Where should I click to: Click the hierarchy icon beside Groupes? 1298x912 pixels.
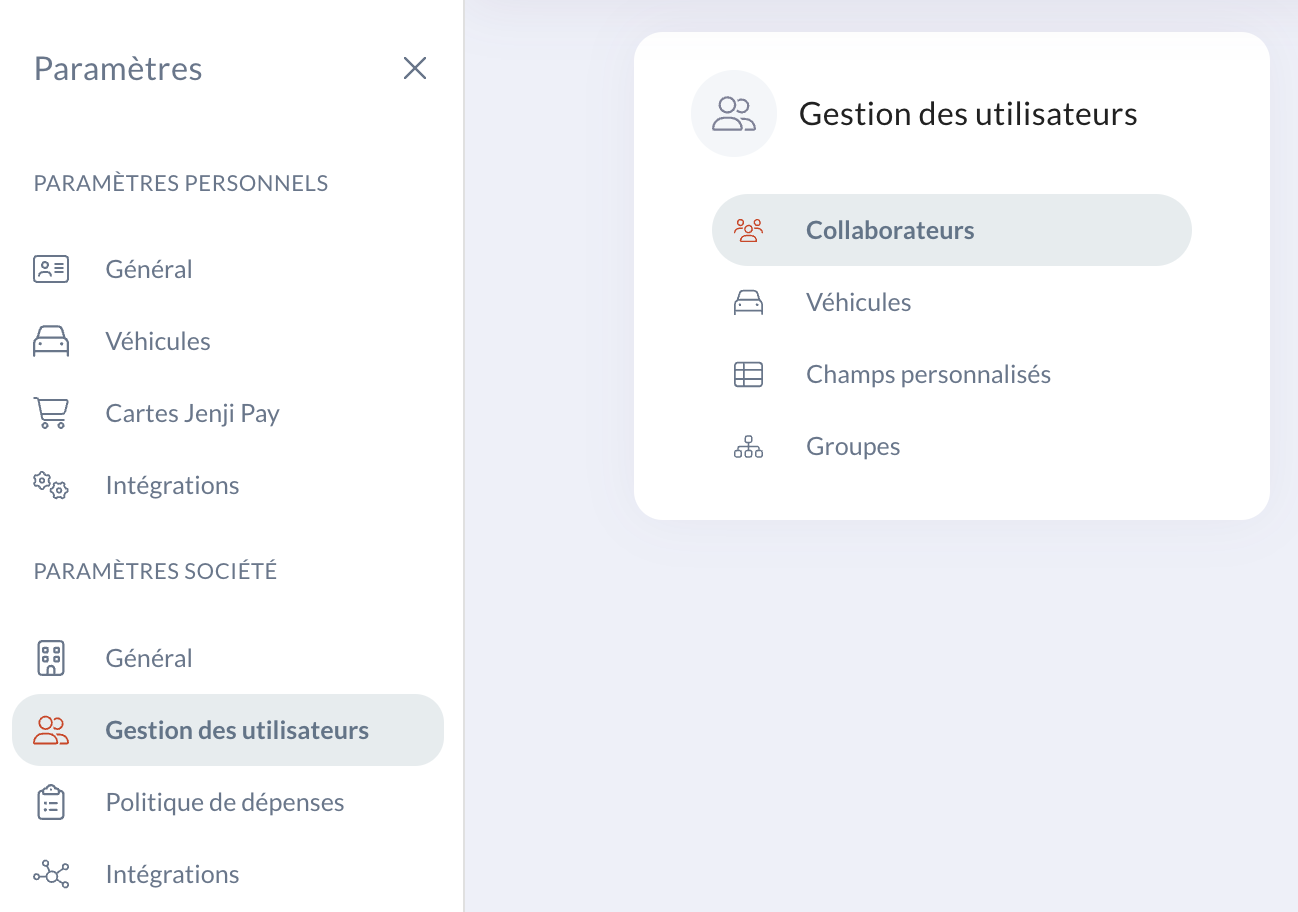748,446
